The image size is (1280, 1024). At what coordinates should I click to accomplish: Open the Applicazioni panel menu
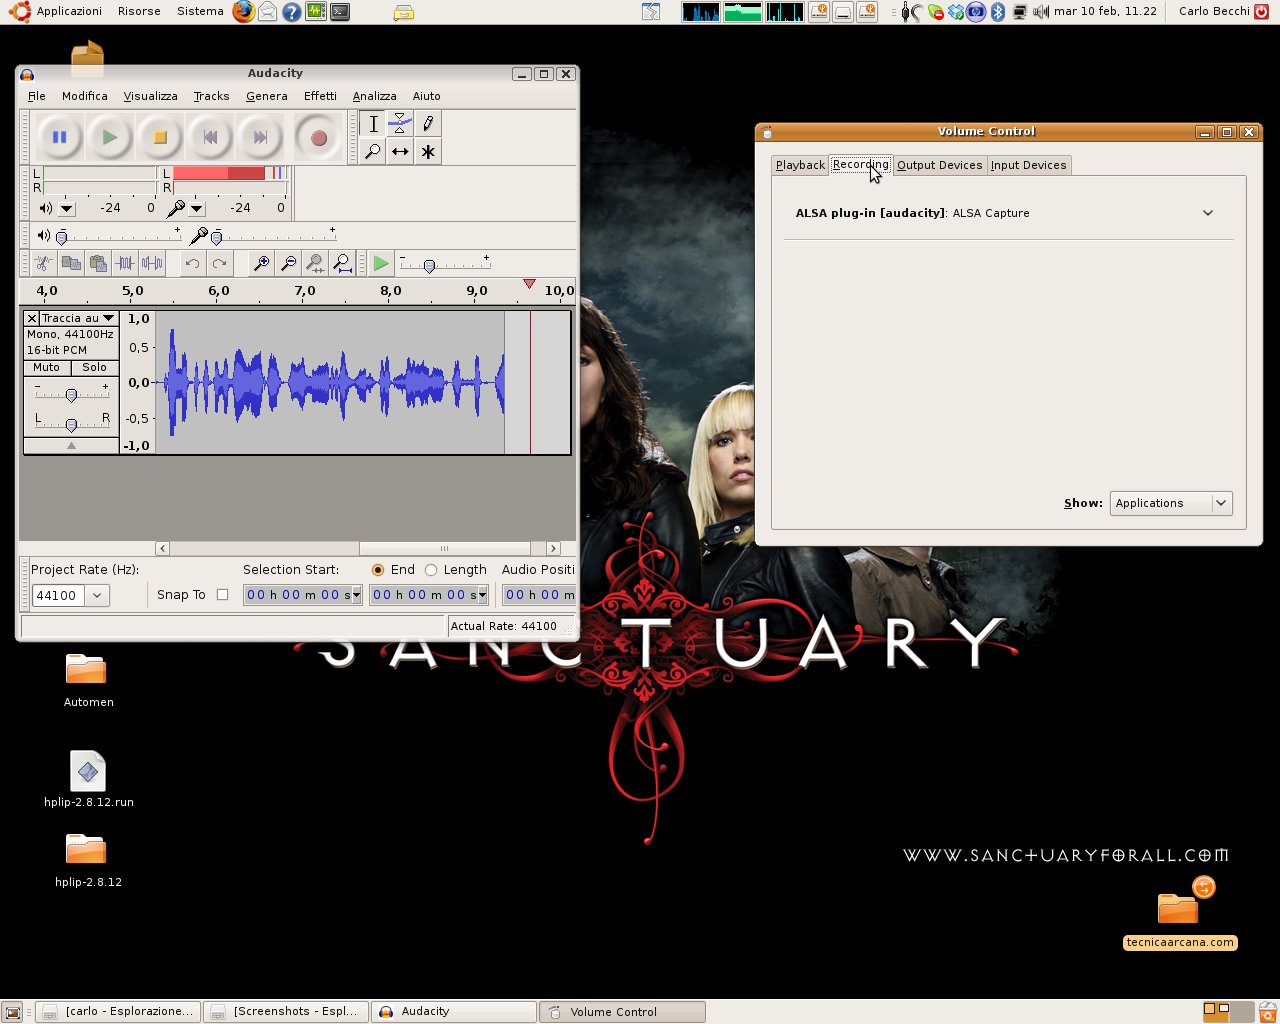[x=69, y=11]
